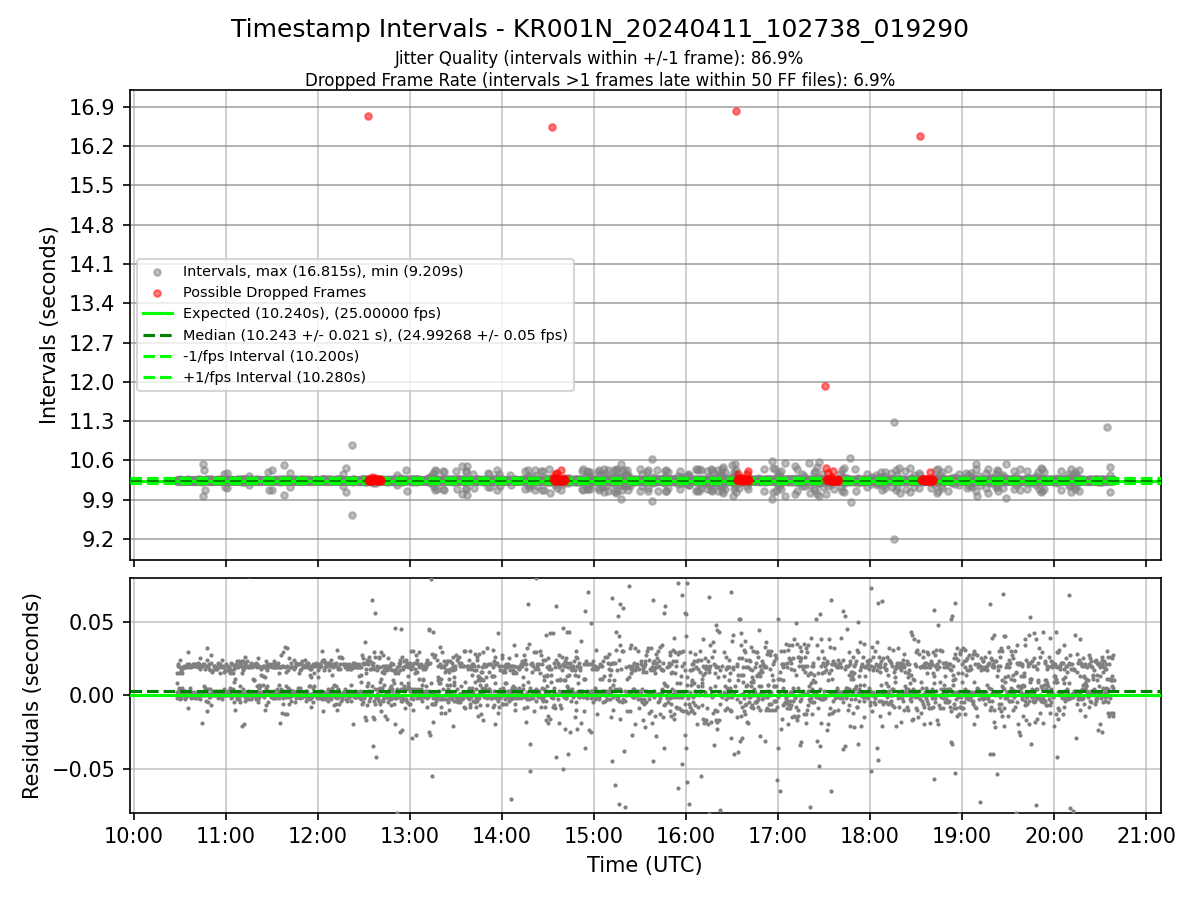Click legend entry starting 'Median (10.243 +/- 0.021 s)'
The height and width of the screenshot is (900, 1200).
[x=375, y=335]
